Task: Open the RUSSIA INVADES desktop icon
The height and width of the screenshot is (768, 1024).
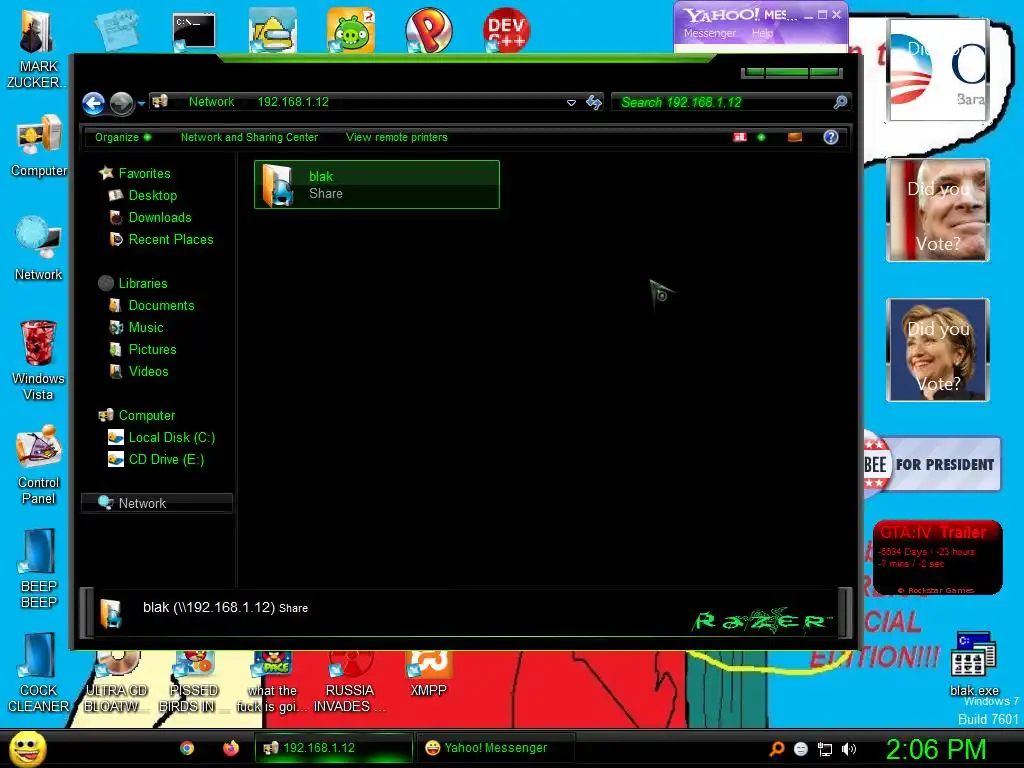Action: pyautogui.click(x=349, y=682)
